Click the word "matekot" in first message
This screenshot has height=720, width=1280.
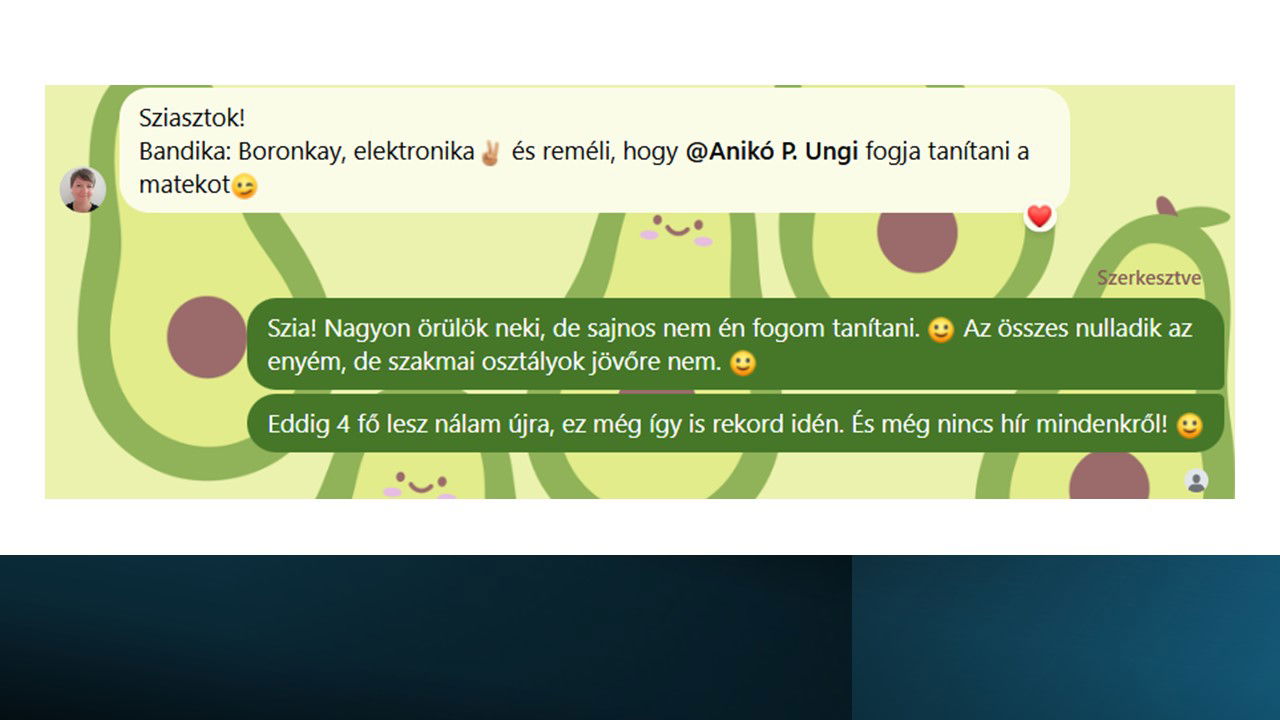tap(184, 186)
